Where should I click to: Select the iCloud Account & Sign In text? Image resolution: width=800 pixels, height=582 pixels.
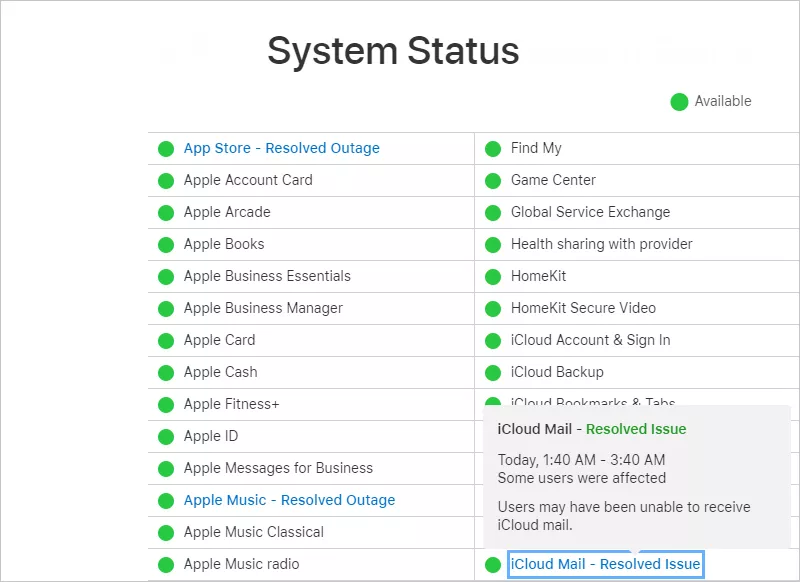(590, 340)
